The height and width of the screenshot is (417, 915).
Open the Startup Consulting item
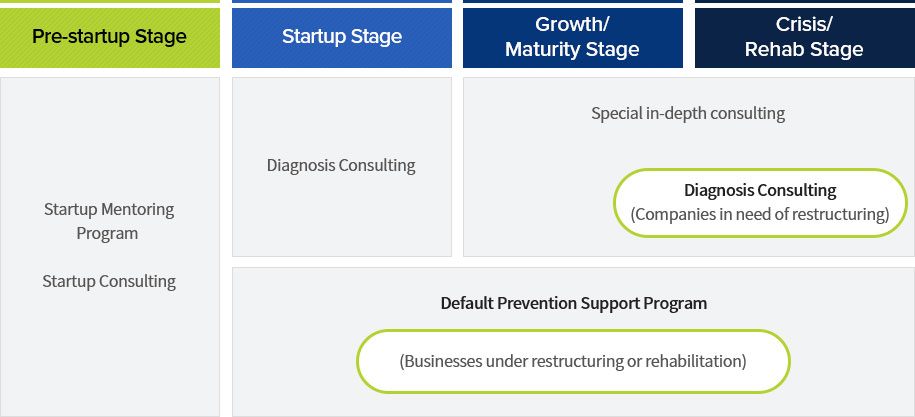(109, 281)
